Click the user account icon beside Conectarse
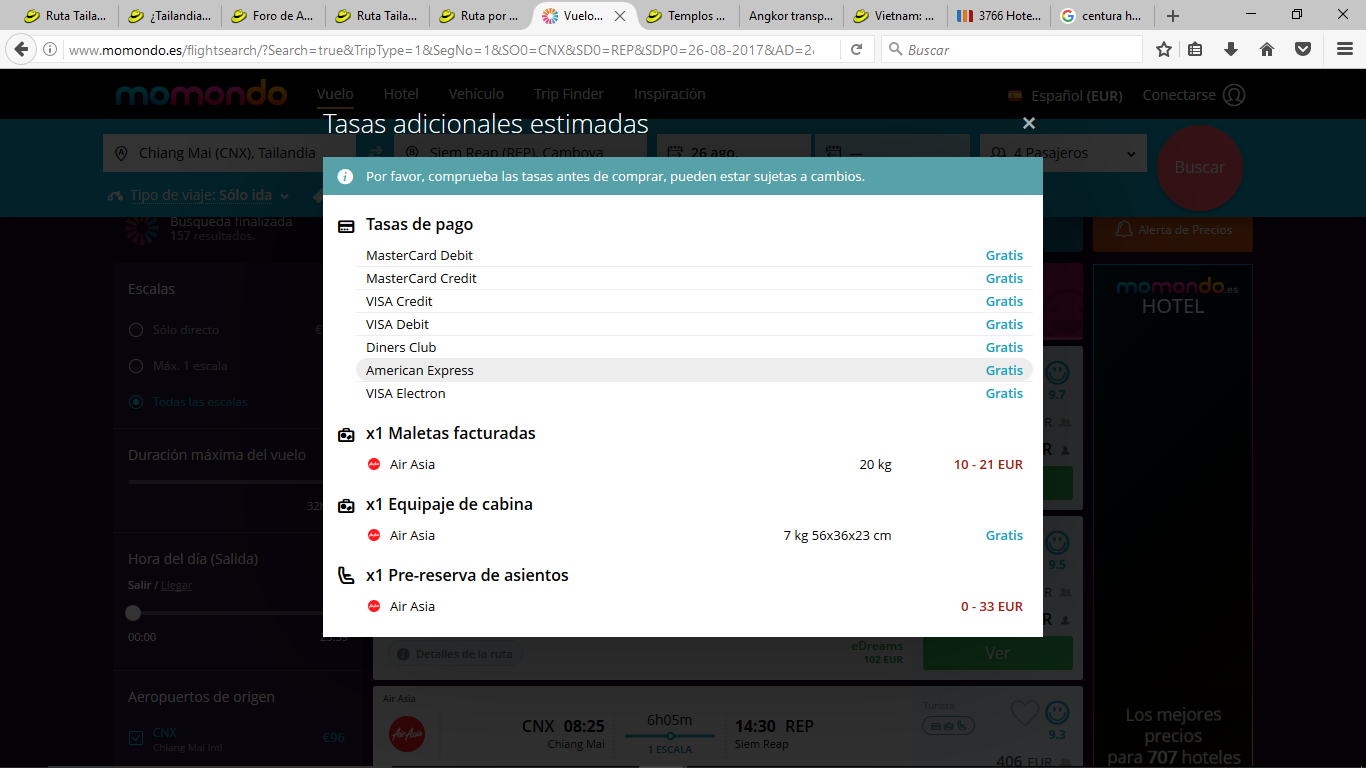Screen dimensions: 1366x768 point(1235,95)
